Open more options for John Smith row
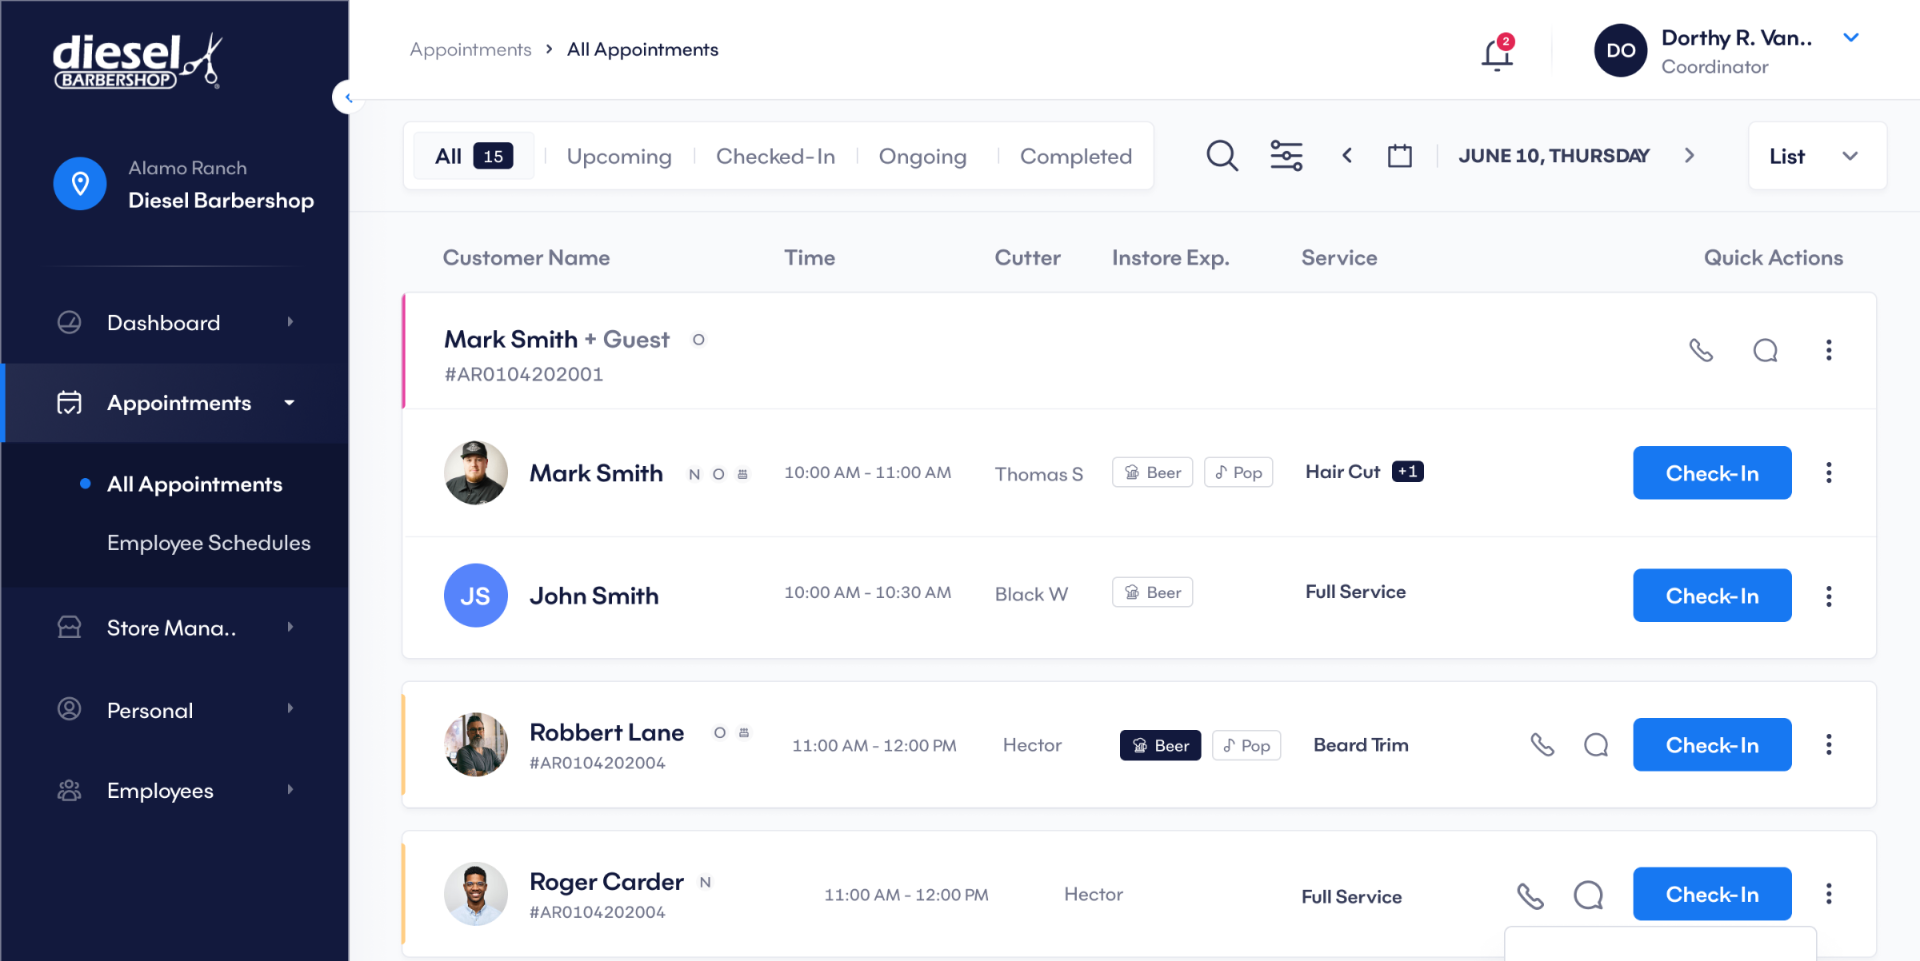Screen dimensions: 1920x961 [x=1829, y=596]
